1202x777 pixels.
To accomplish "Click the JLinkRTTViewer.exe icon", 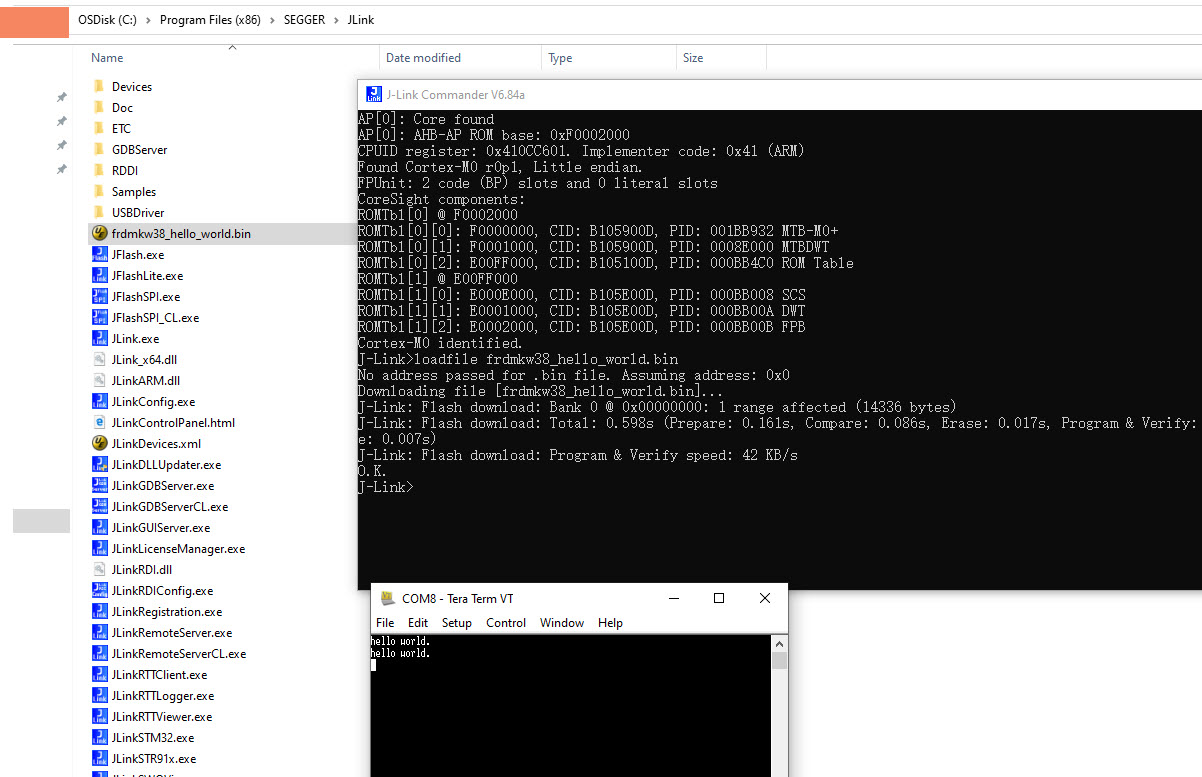I will 101,716.
